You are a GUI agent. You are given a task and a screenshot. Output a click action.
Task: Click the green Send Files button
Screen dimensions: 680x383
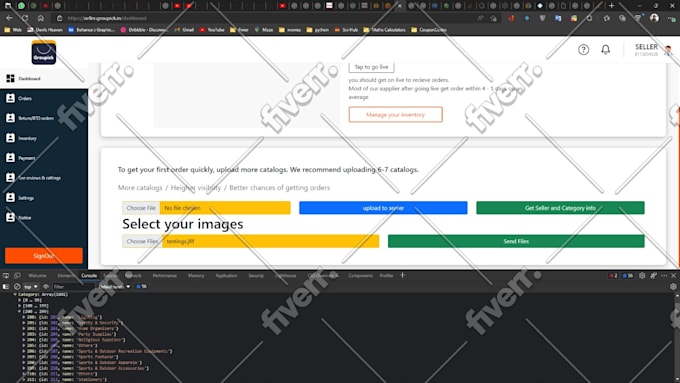(x=516, y=241)
